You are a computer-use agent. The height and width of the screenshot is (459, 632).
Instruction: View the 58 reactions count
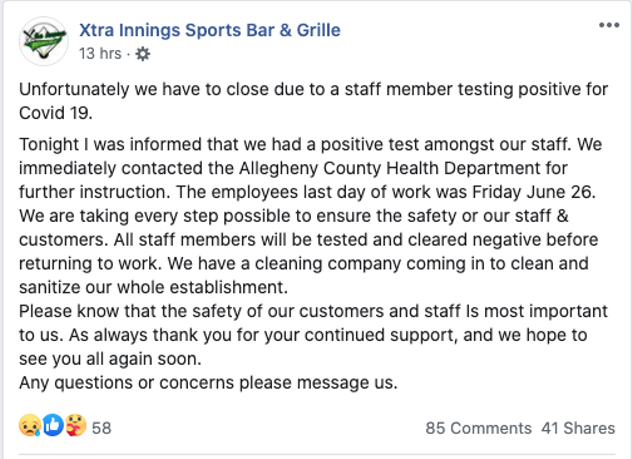[x=101, y=428]
